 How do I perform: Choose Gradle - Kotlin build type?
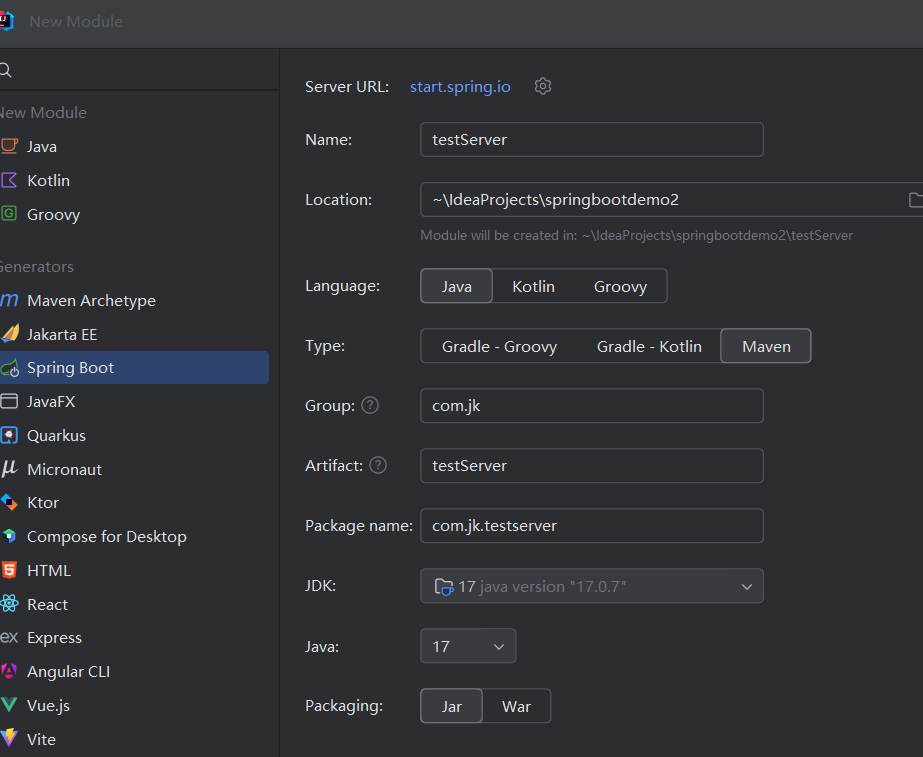pyautogui.click(x=649, y=346)
